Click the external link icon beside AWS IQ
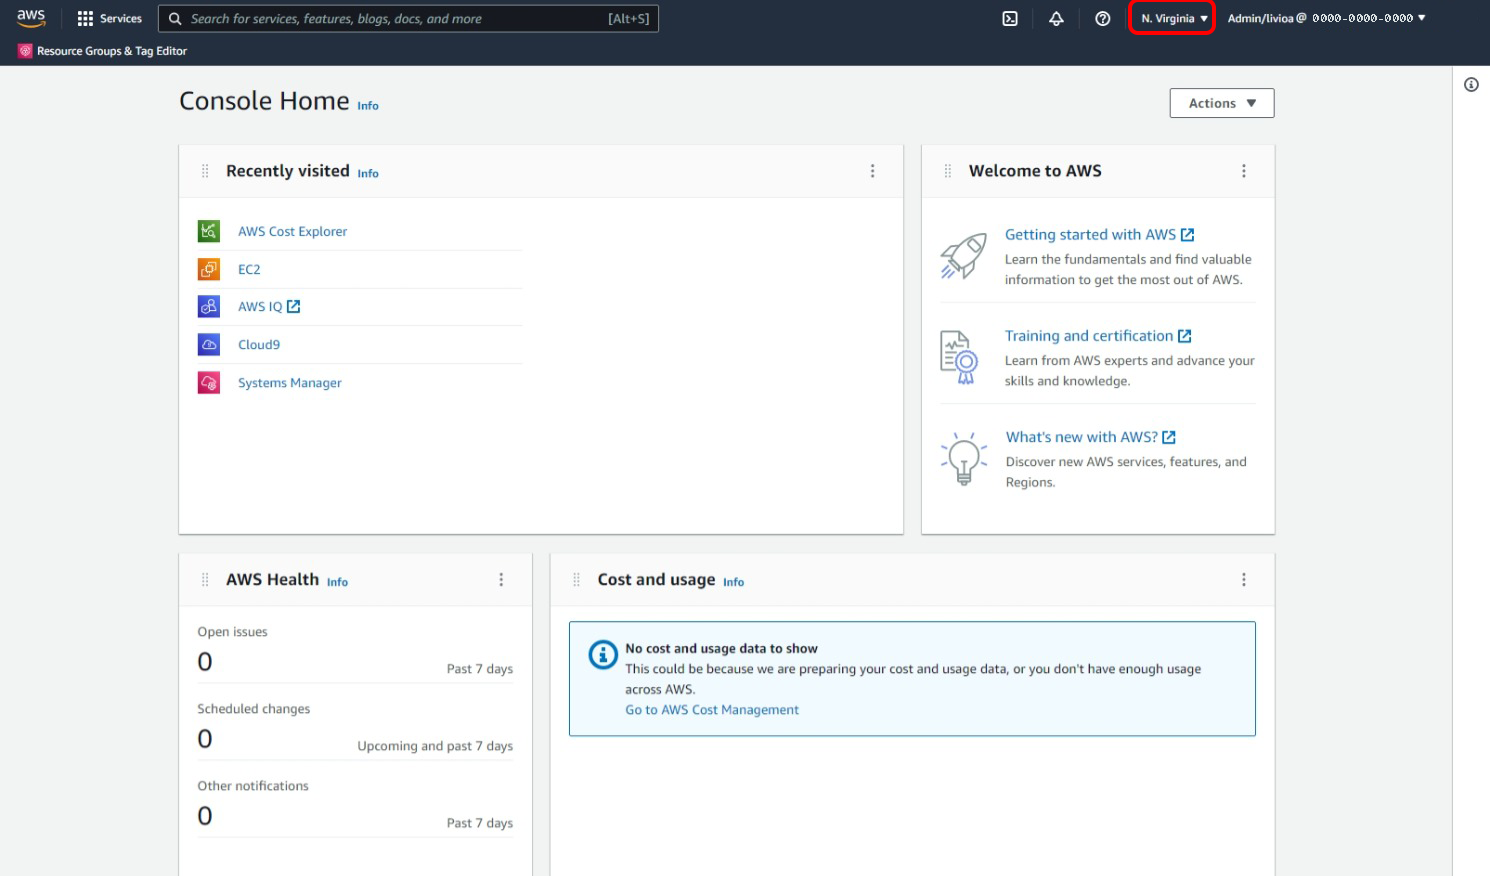The height and width of the screenshot is (876, 1490). coord(294,307)
